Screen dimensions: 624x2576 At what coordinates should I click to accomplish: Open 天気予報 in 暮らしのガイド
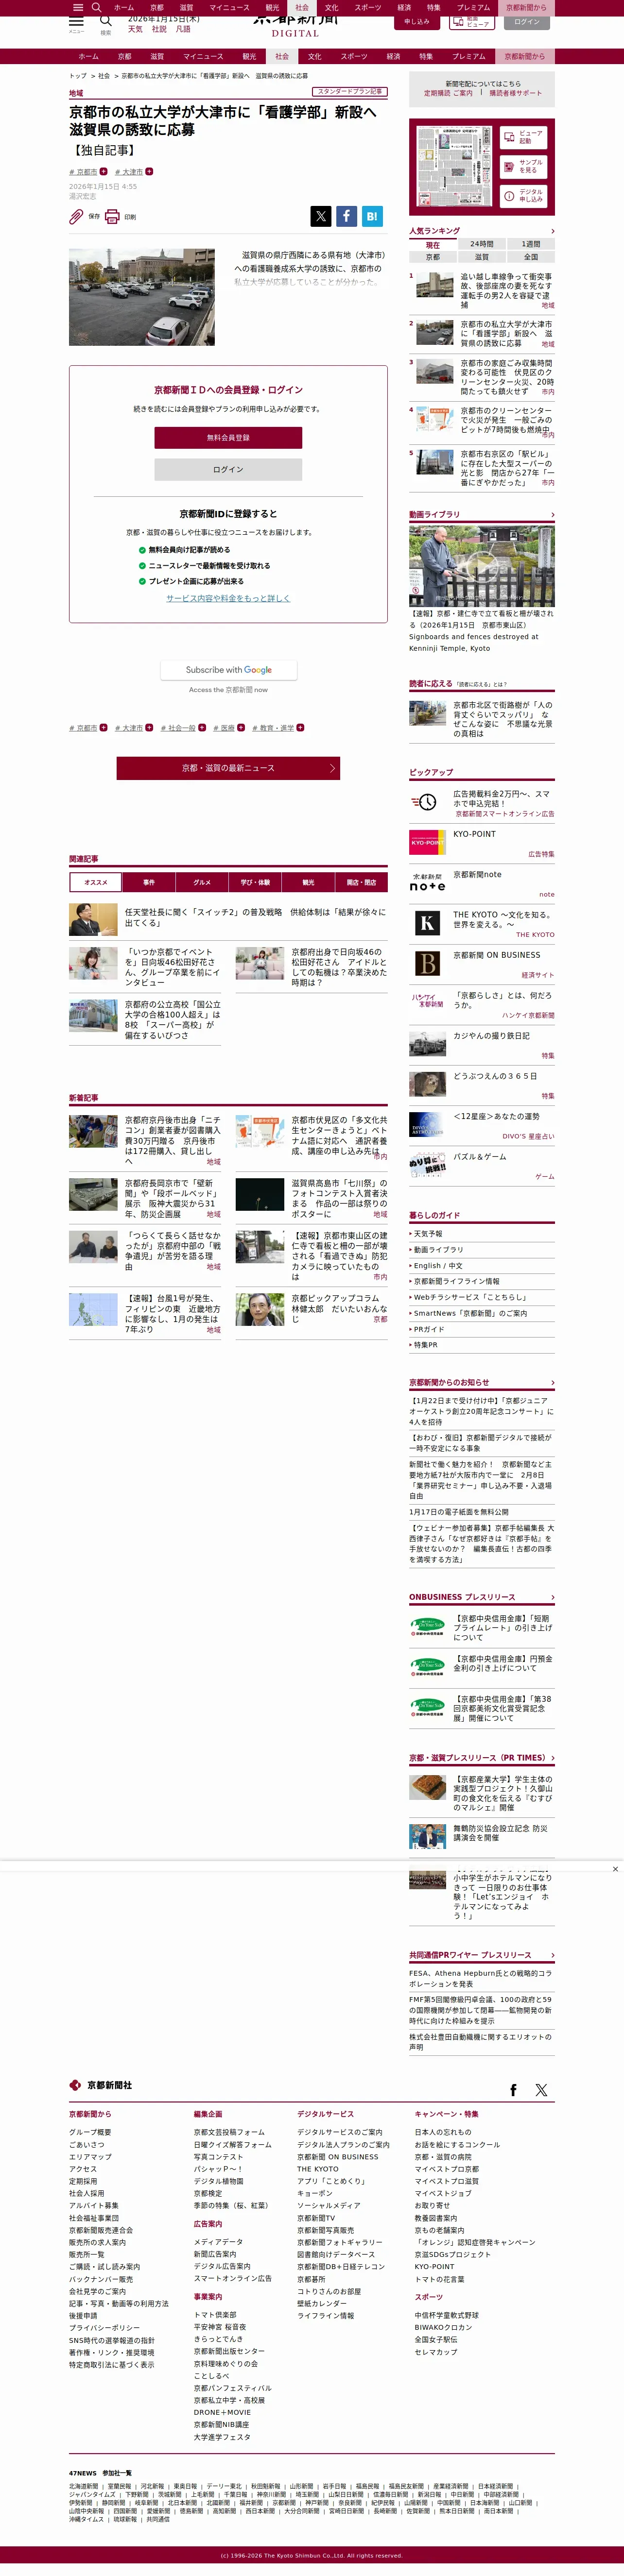(x=428, y=1234)
